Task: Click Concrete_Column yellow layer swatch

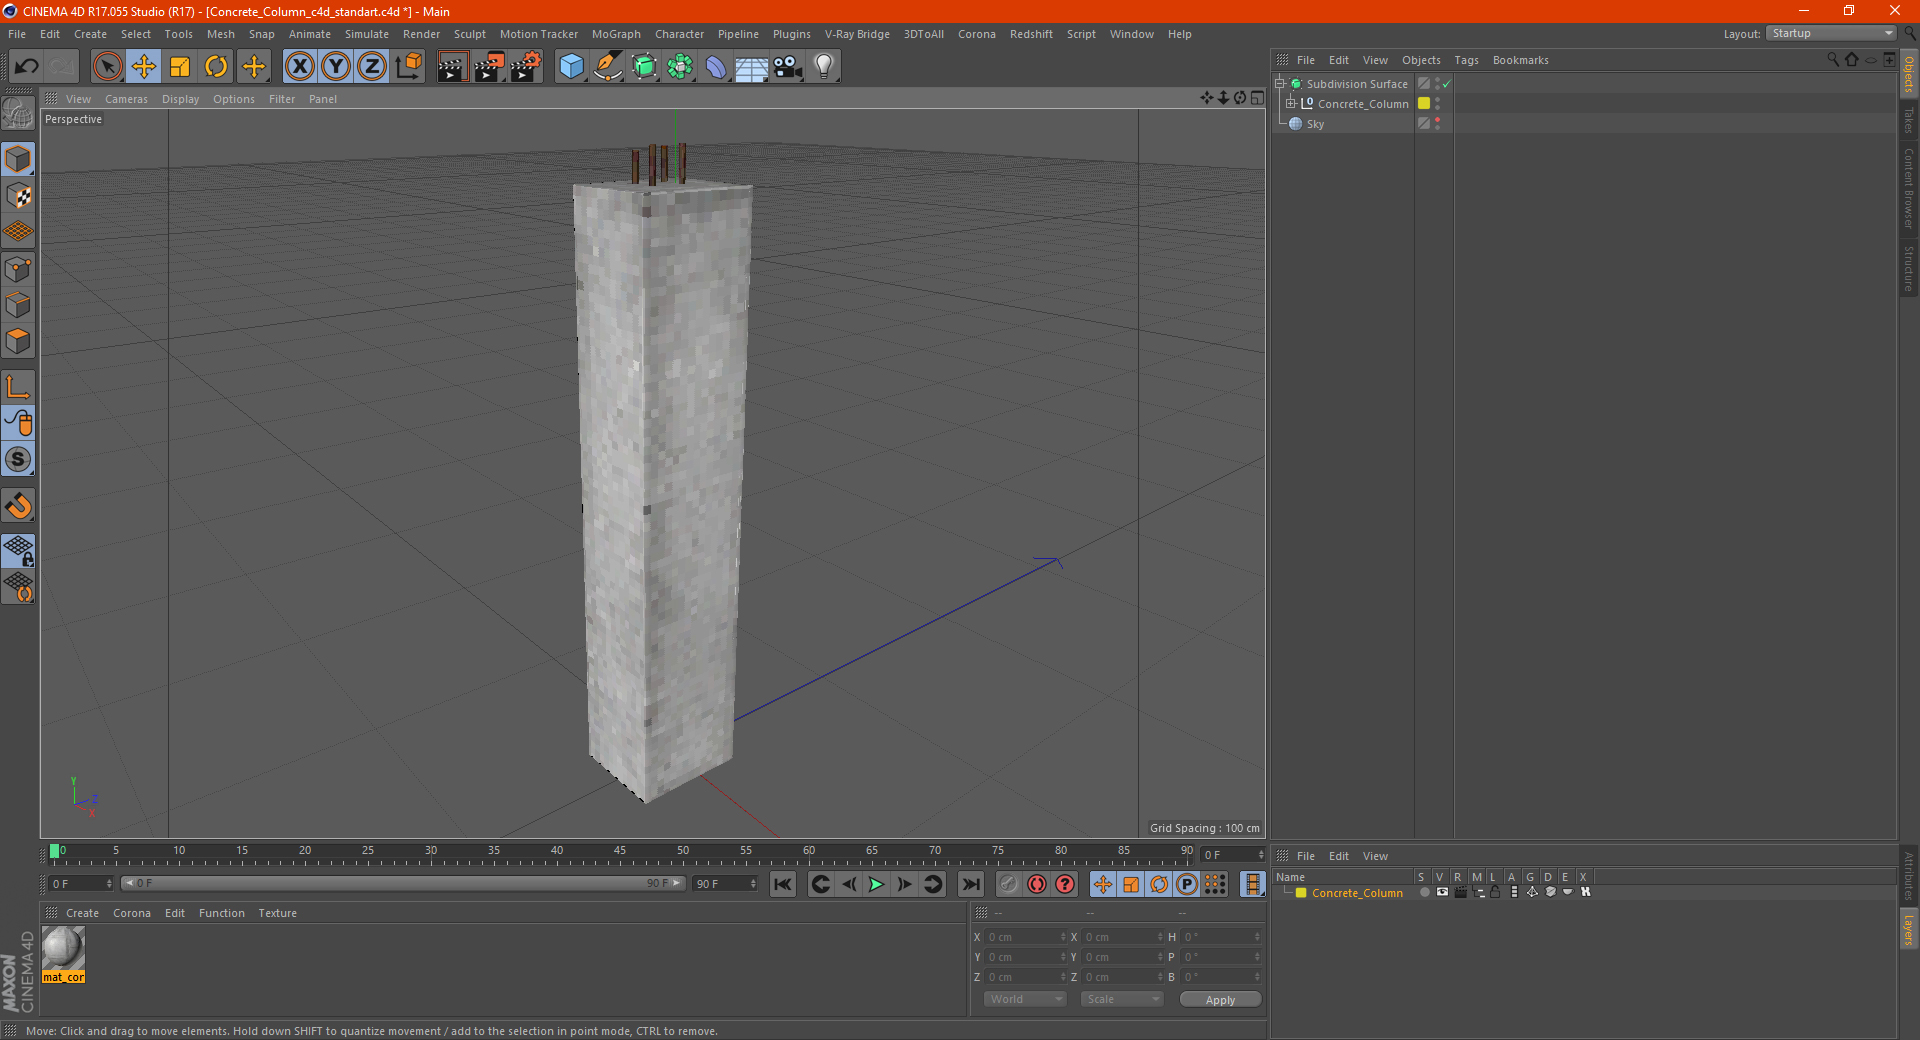Action: click(1424, 103)
